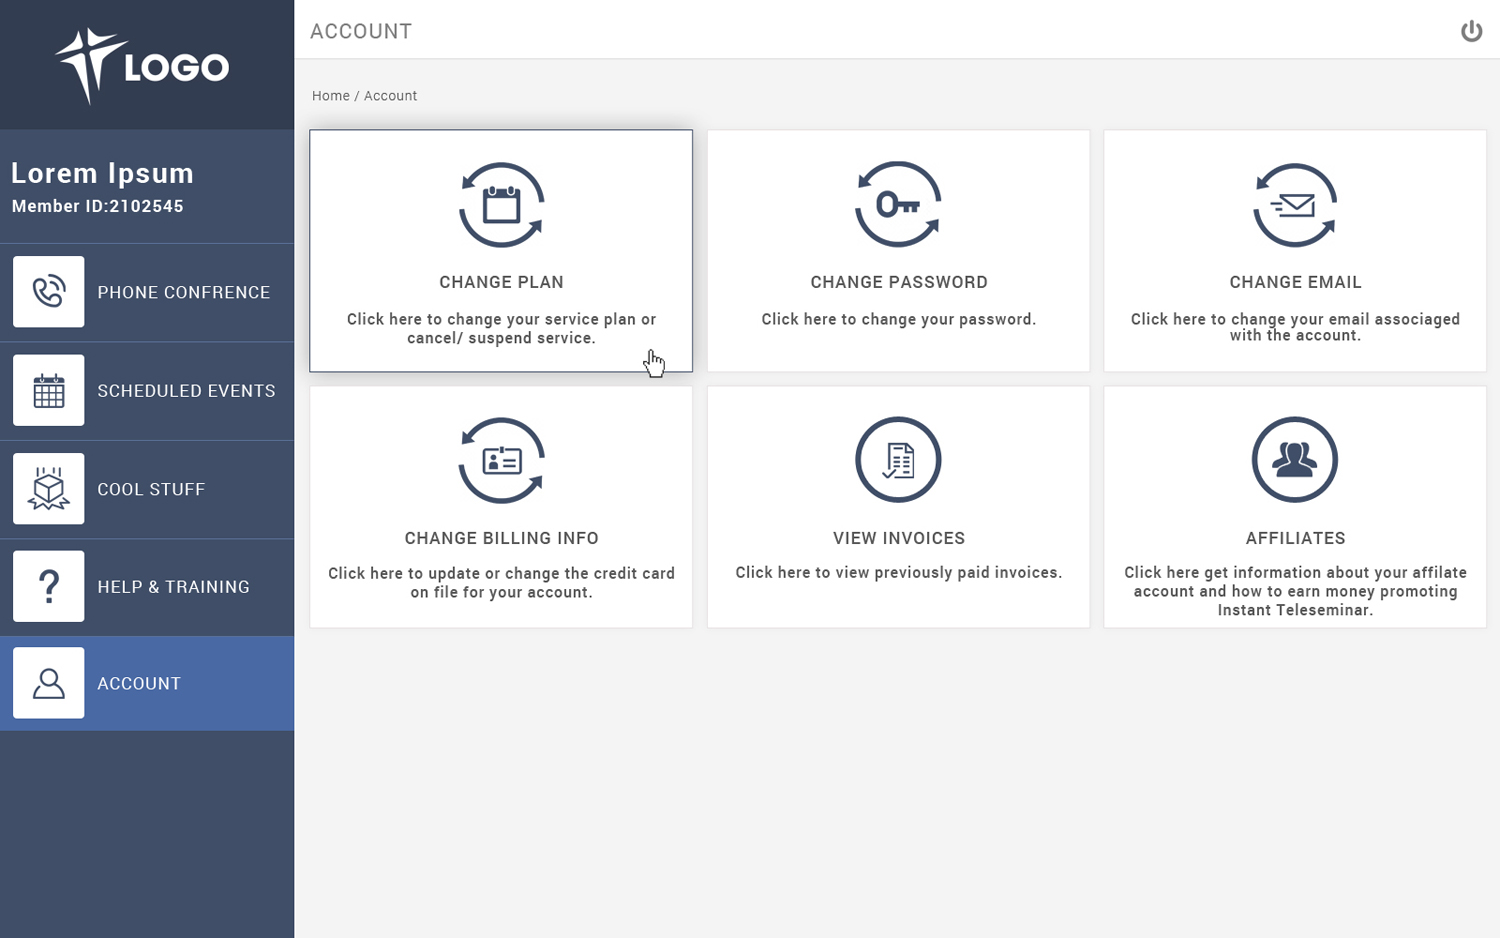Open Help & Training menu label

[174, 587]
